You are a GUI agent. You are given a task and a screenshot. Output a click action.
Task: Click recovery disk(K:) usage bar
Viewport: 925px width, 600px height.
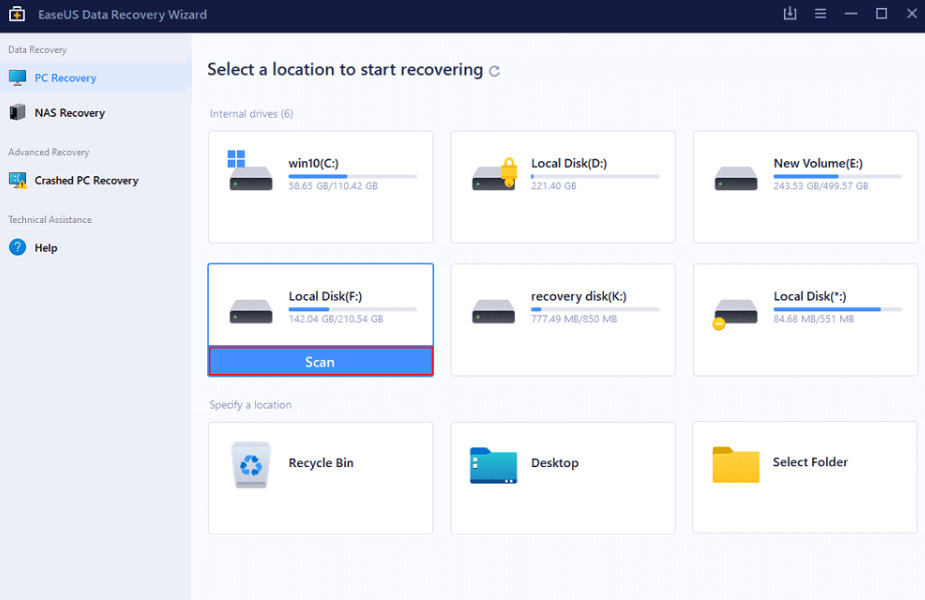click(595, 309)
